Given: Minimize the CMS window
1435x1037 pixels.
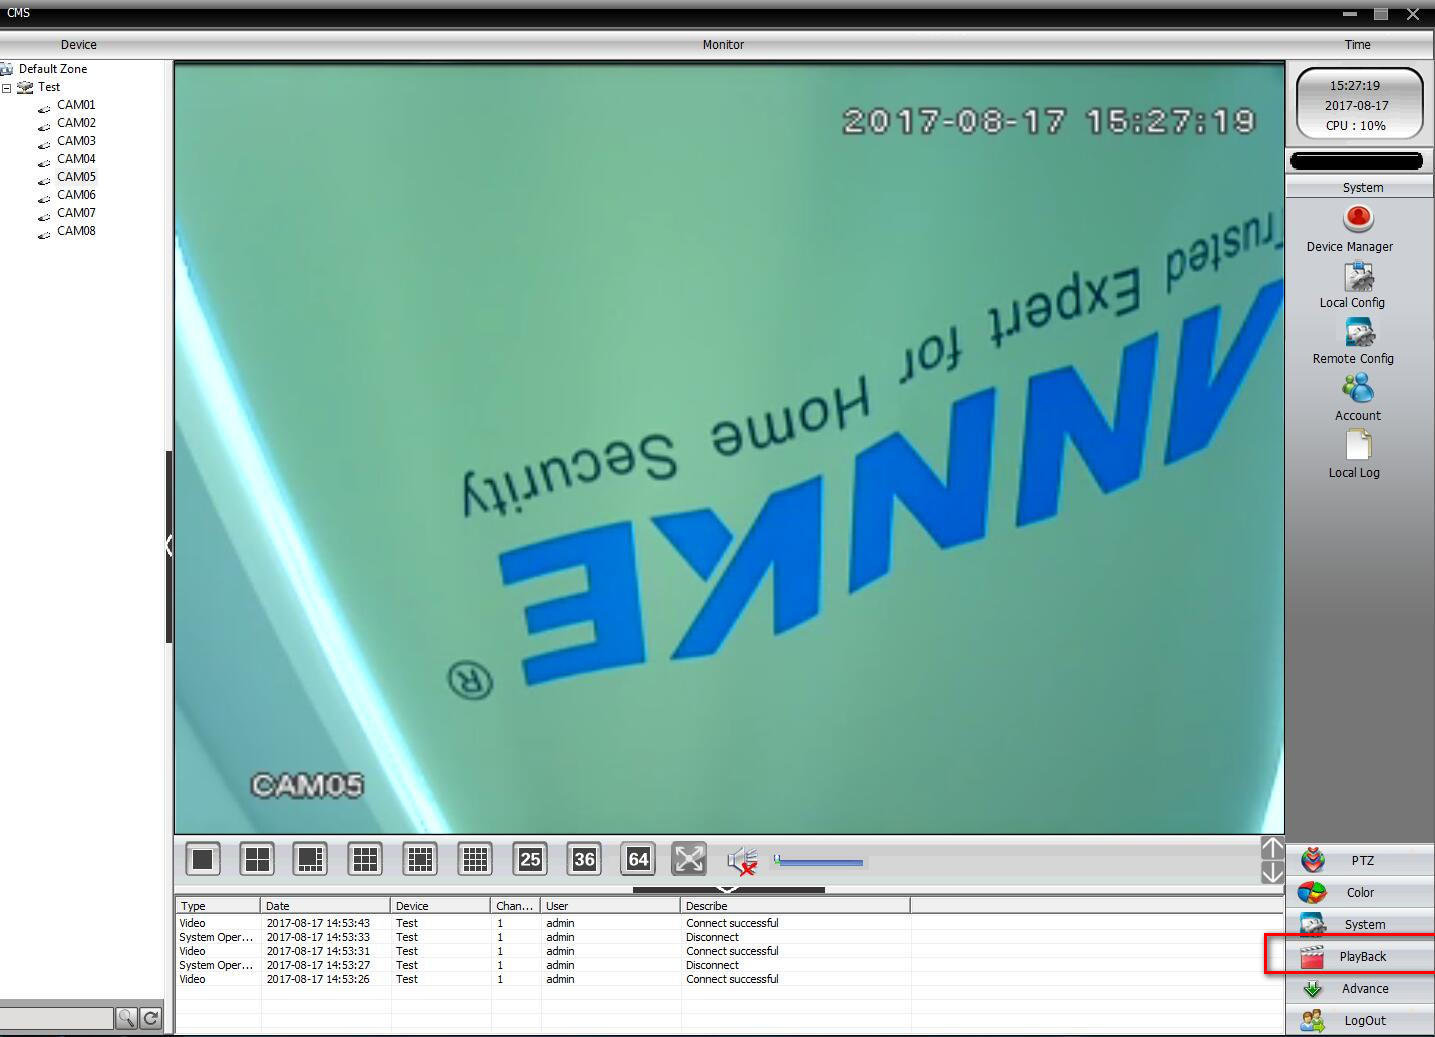Looking at the screenshot, I should [1350, 14].
